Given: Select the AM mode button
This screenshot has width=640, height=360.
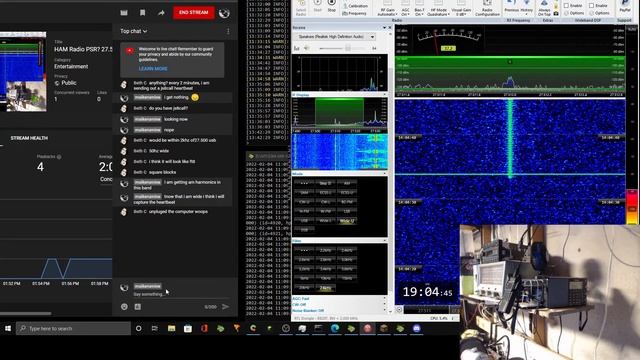Looking at the screenshot, I should [347, 183].
